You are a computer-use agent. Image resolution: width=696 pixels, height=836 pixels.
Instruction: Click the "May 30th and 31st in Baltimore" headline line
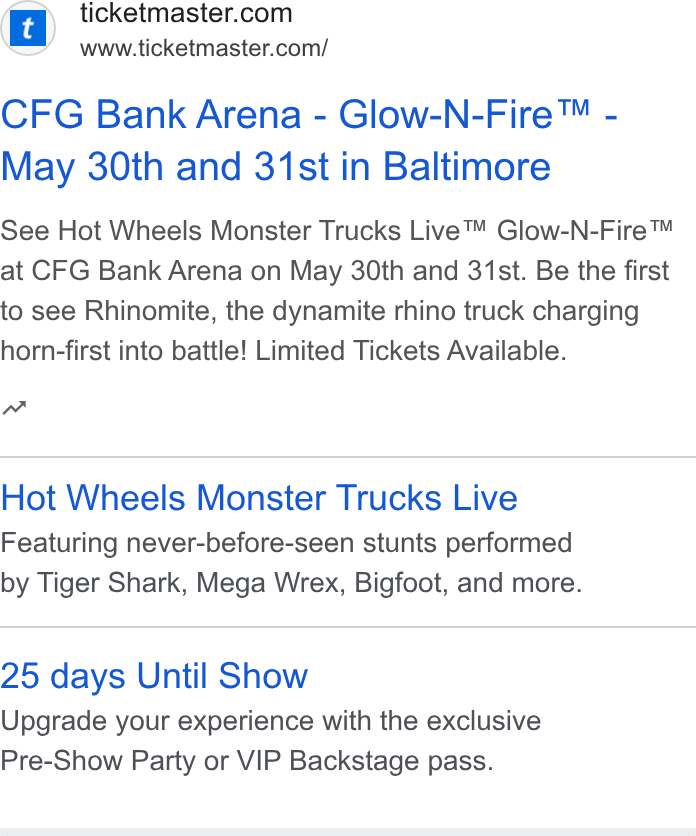276,167
